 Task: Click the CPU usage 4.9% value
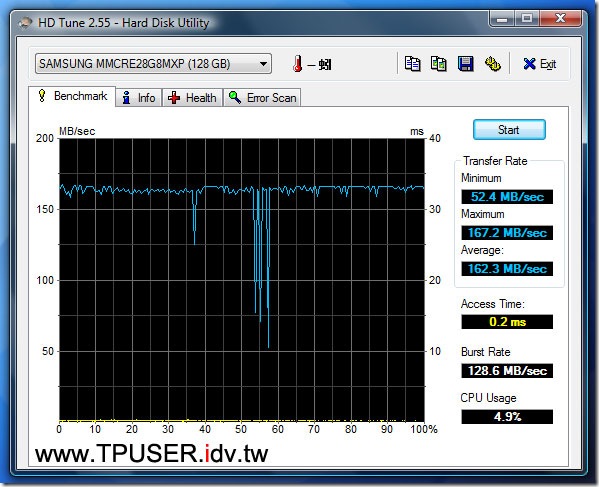coord(507,416)
